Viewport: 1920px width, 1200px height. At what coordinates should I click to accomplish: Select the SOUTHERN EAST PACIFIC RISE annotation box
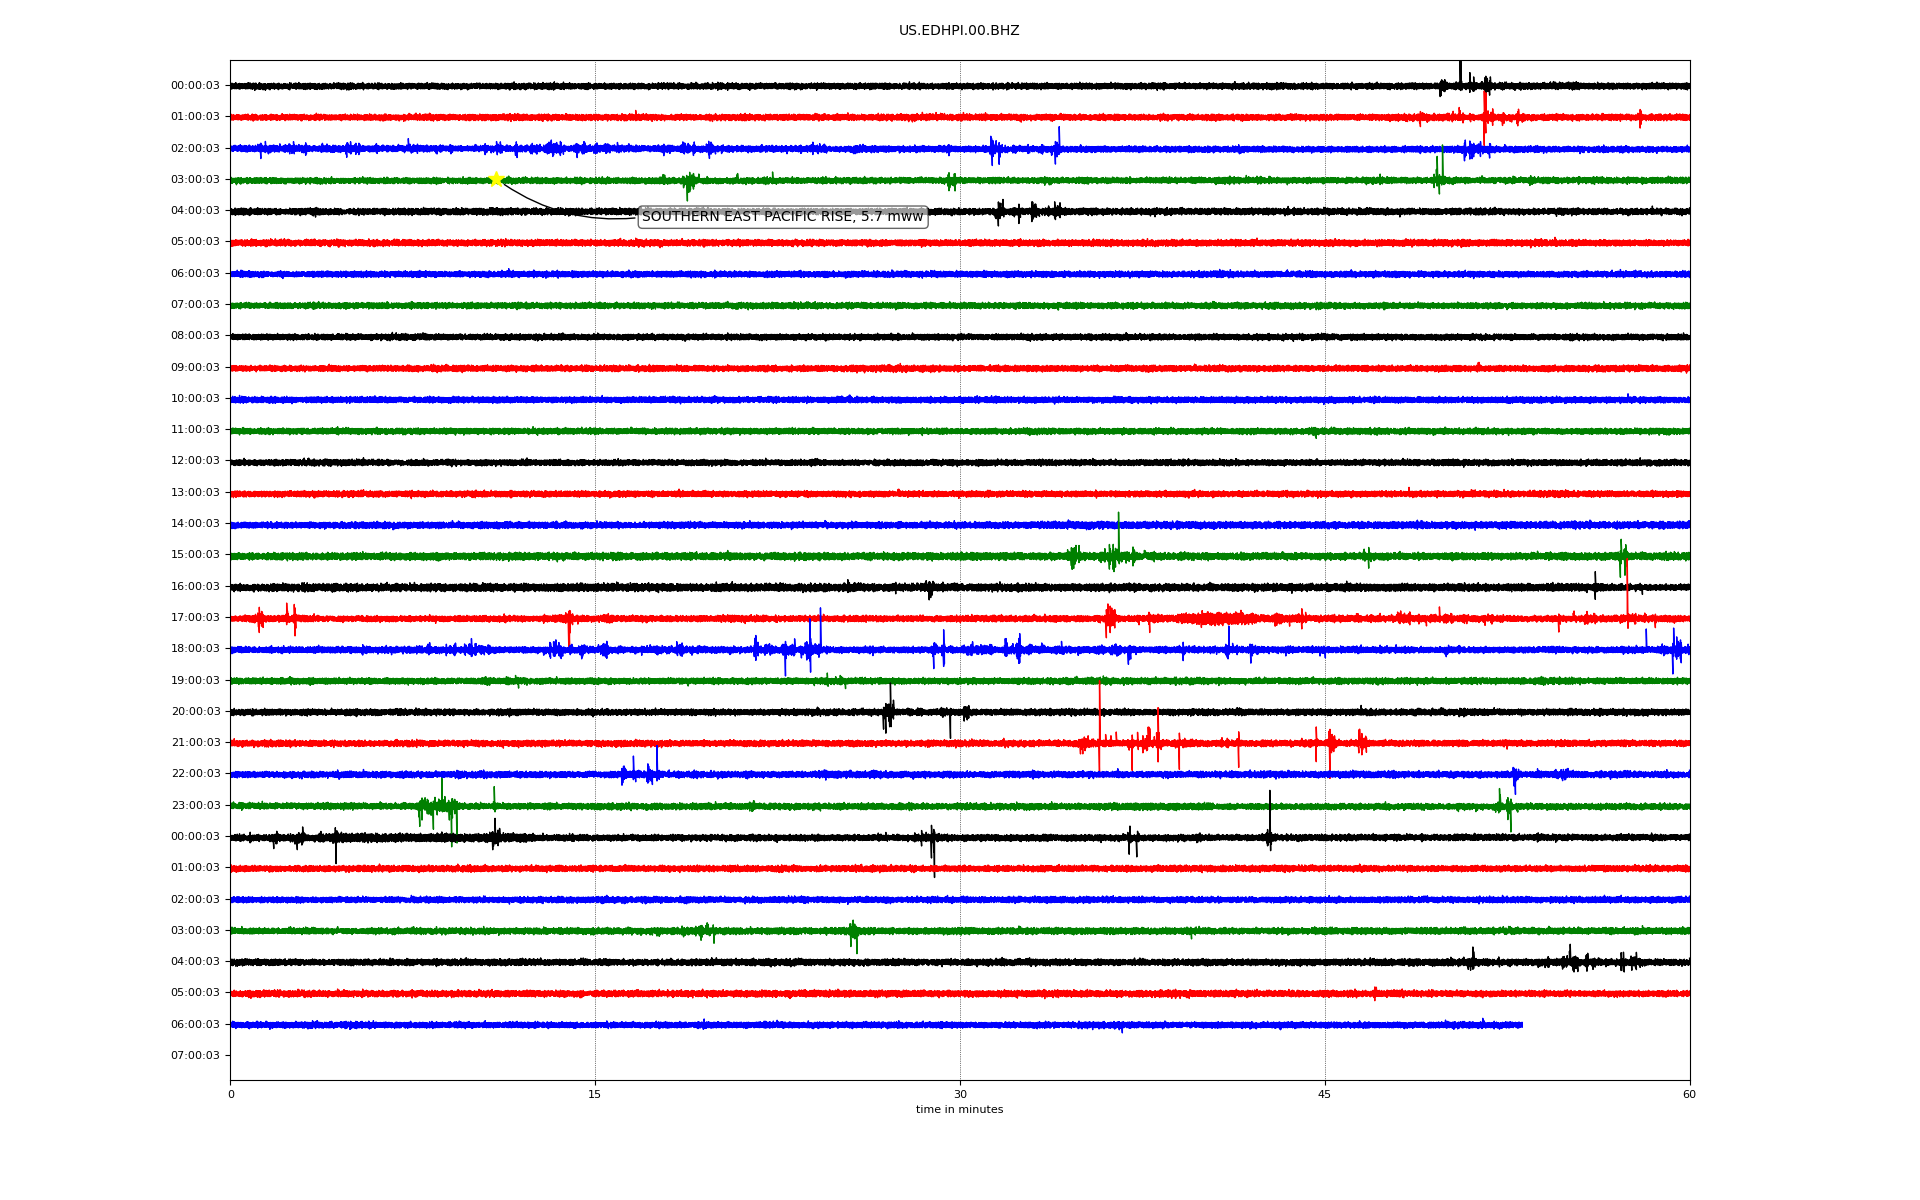783,217
